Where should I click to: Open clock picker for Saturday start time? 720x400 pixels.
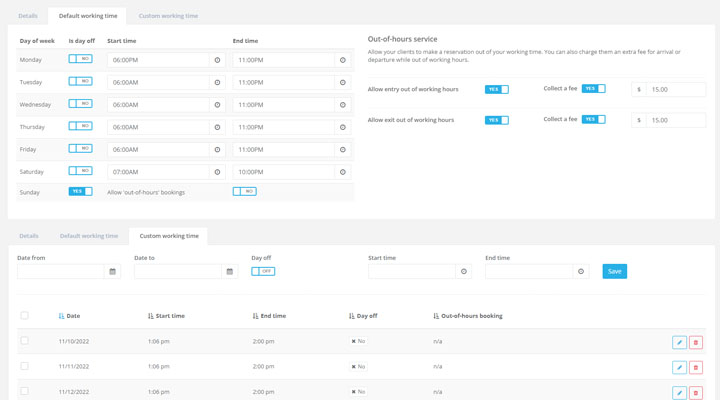[x=217, y=172]
